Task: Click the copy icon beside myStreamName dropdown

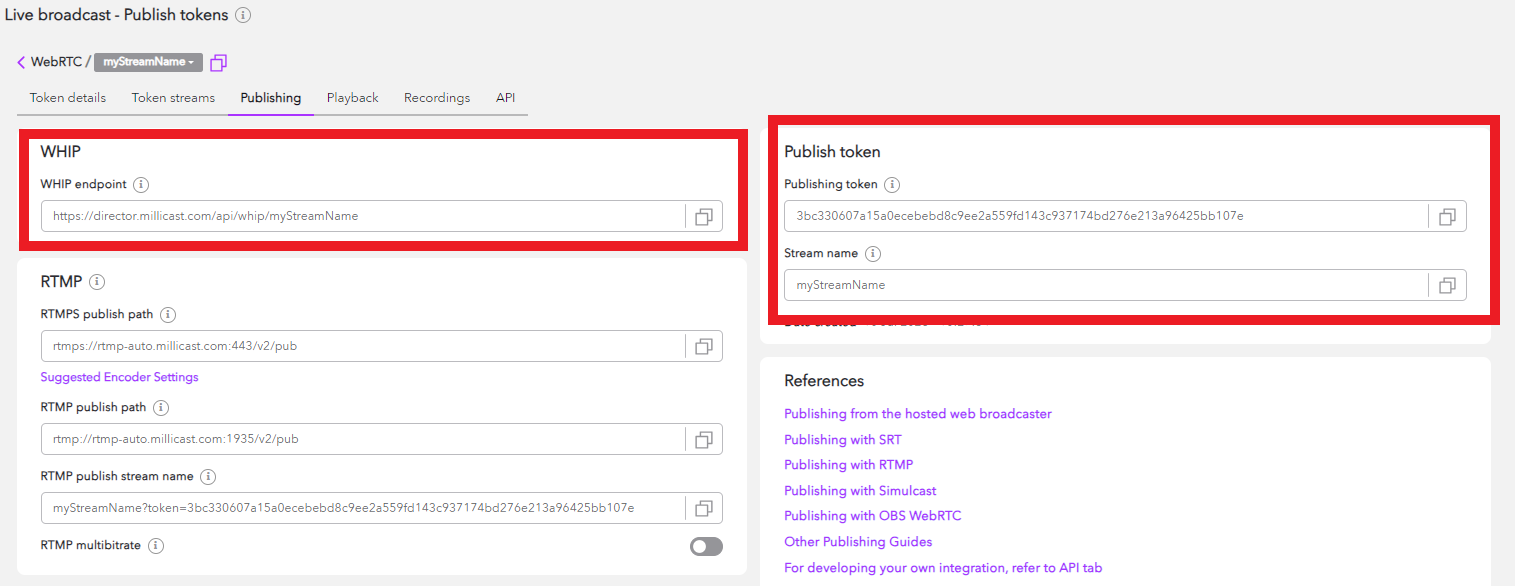Action: point(218,62)
